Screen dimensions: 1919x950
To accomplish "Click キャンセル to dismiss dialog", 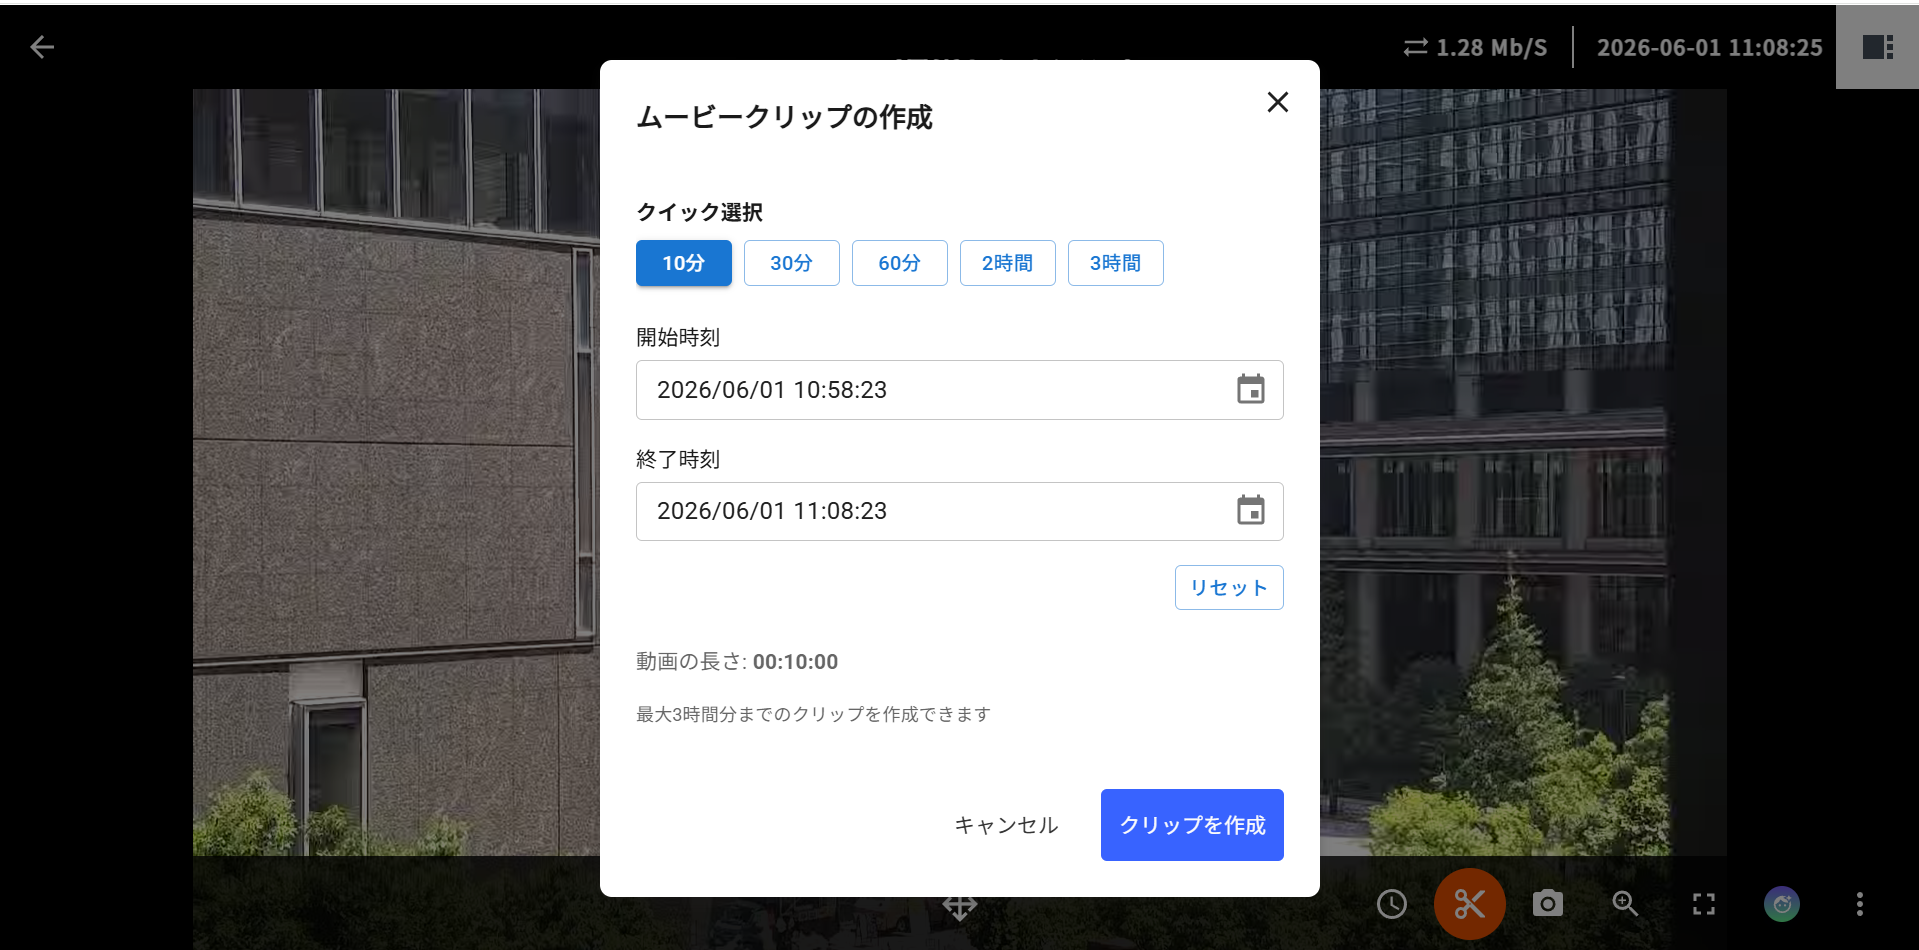I will point(1006,825).
